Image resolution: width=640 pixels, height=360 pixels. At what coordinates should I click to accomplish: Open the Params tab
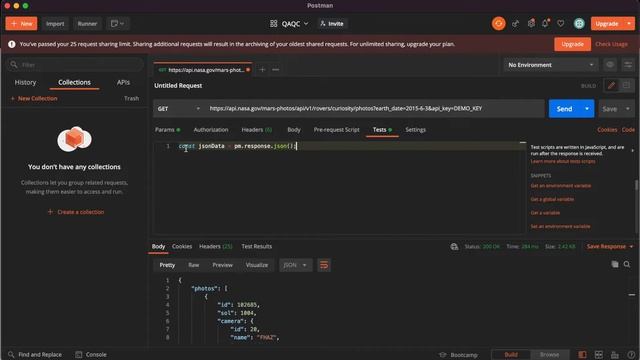[167, 130]
